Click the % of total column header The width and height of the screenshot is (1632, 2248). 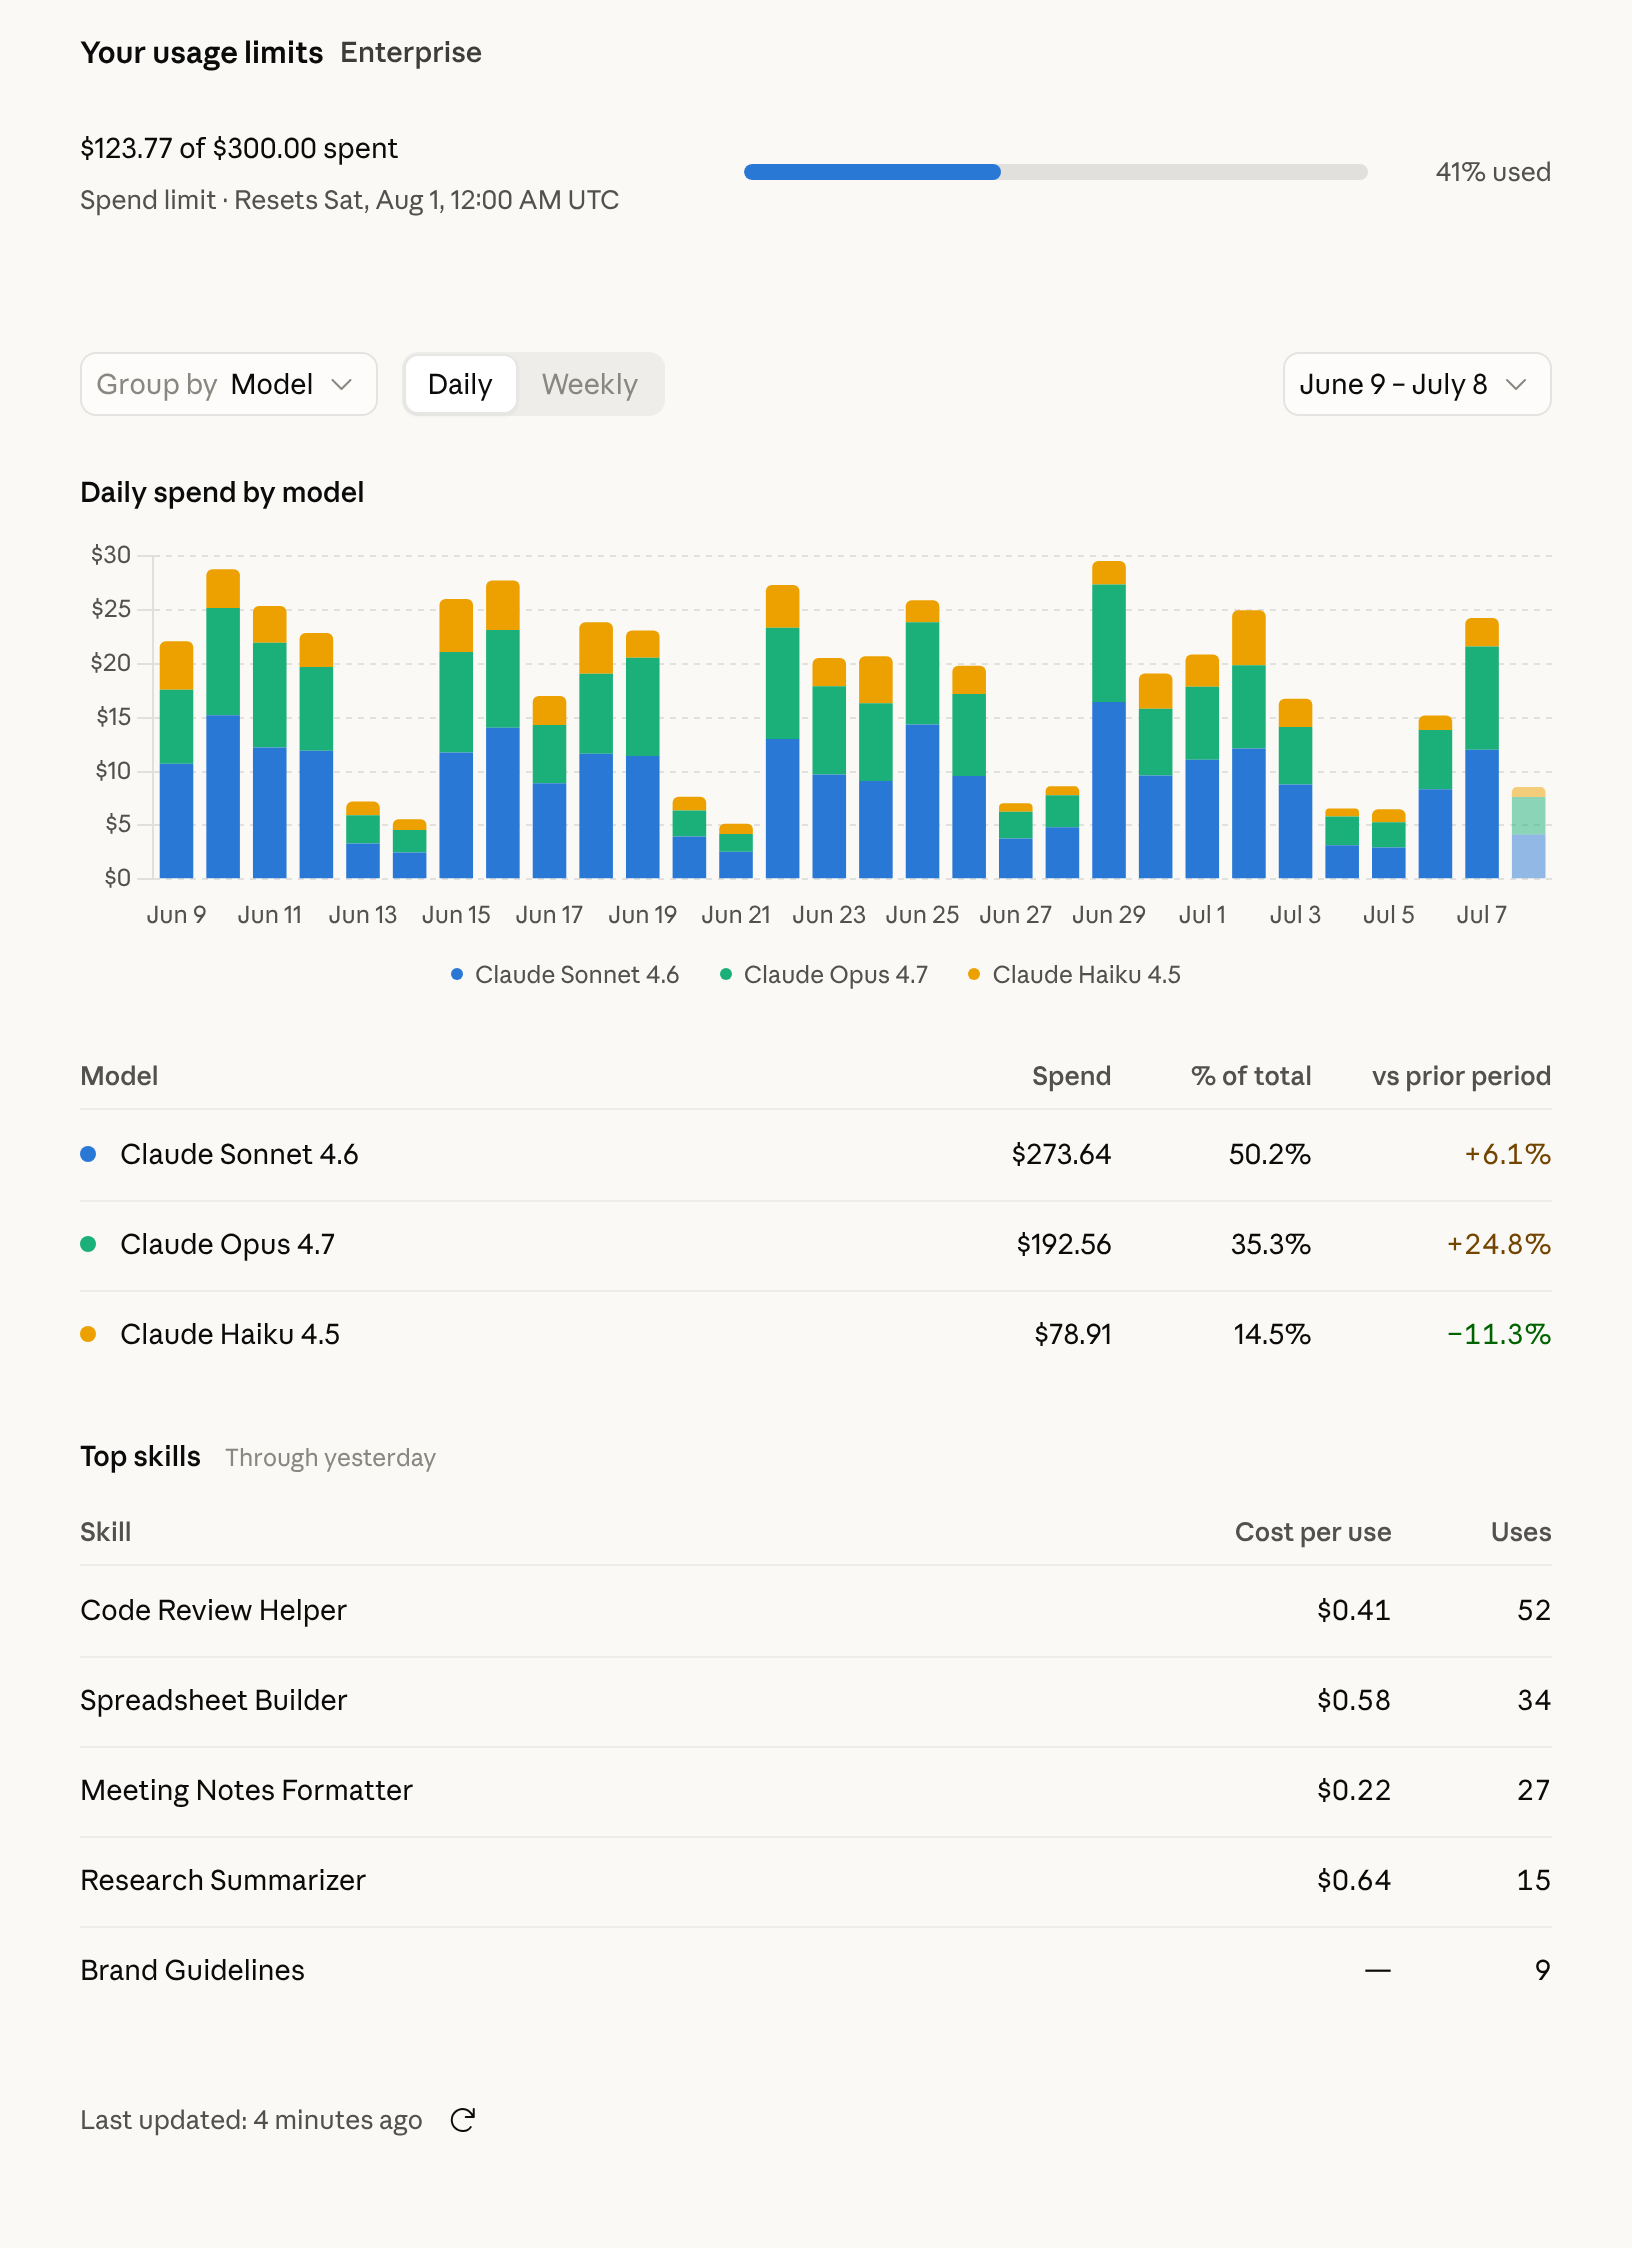tap(1251, 1076)
